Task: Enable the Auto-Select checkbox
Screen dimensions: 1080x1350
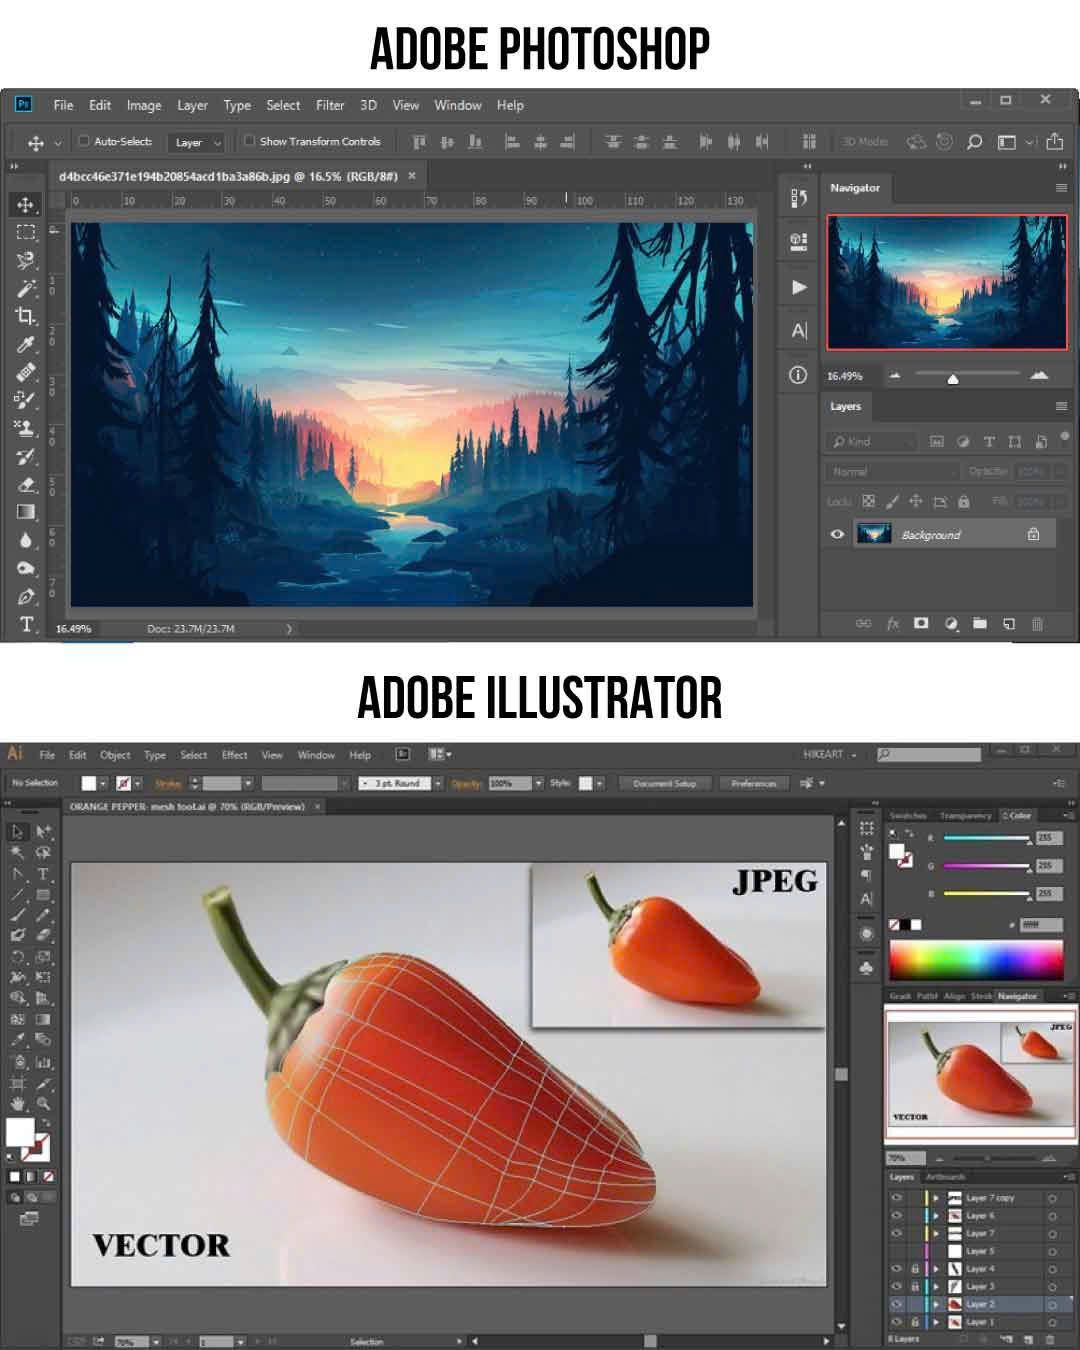Action: coord(84,141)
